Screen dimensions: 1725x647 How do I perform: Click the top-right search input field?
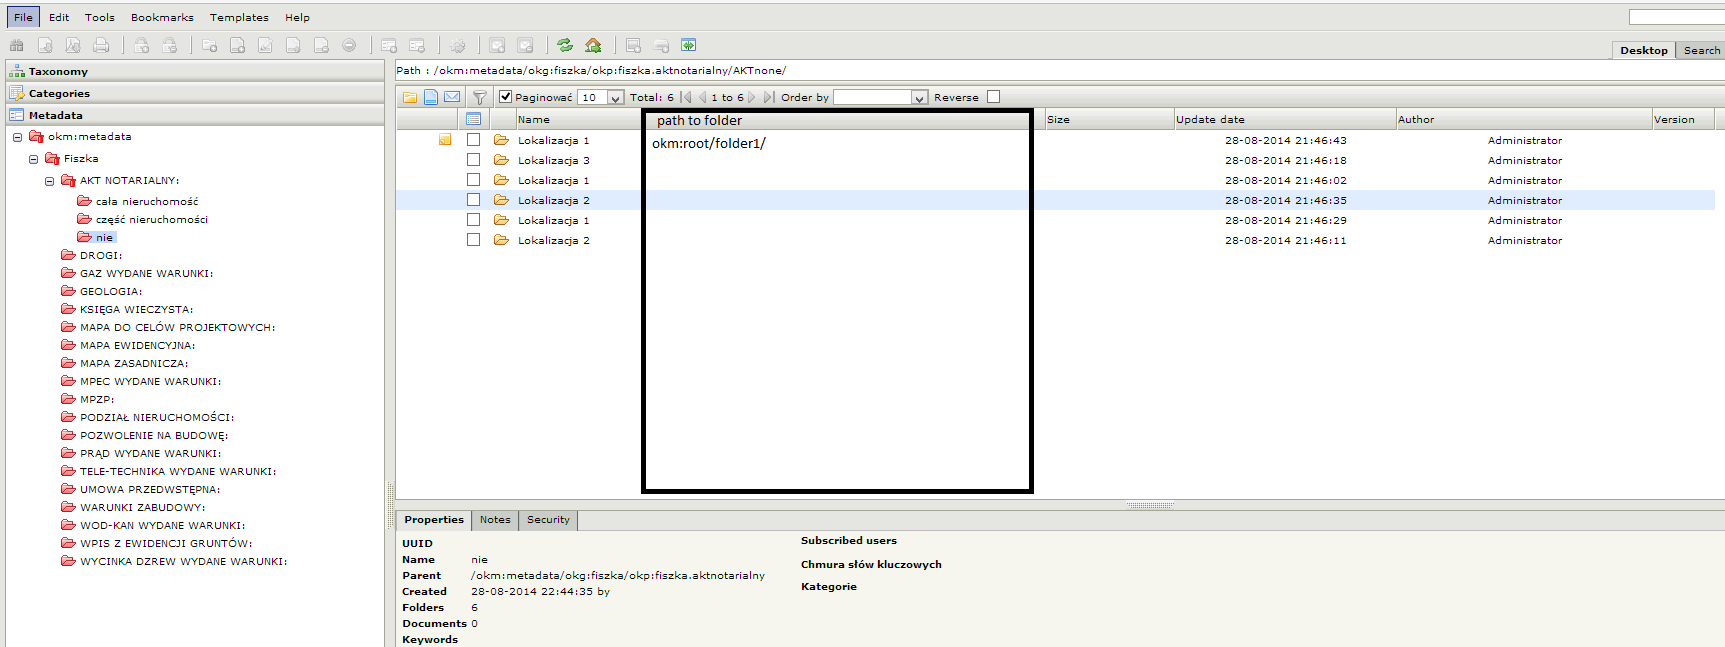pyautogui.click(x=1677, y=17)
